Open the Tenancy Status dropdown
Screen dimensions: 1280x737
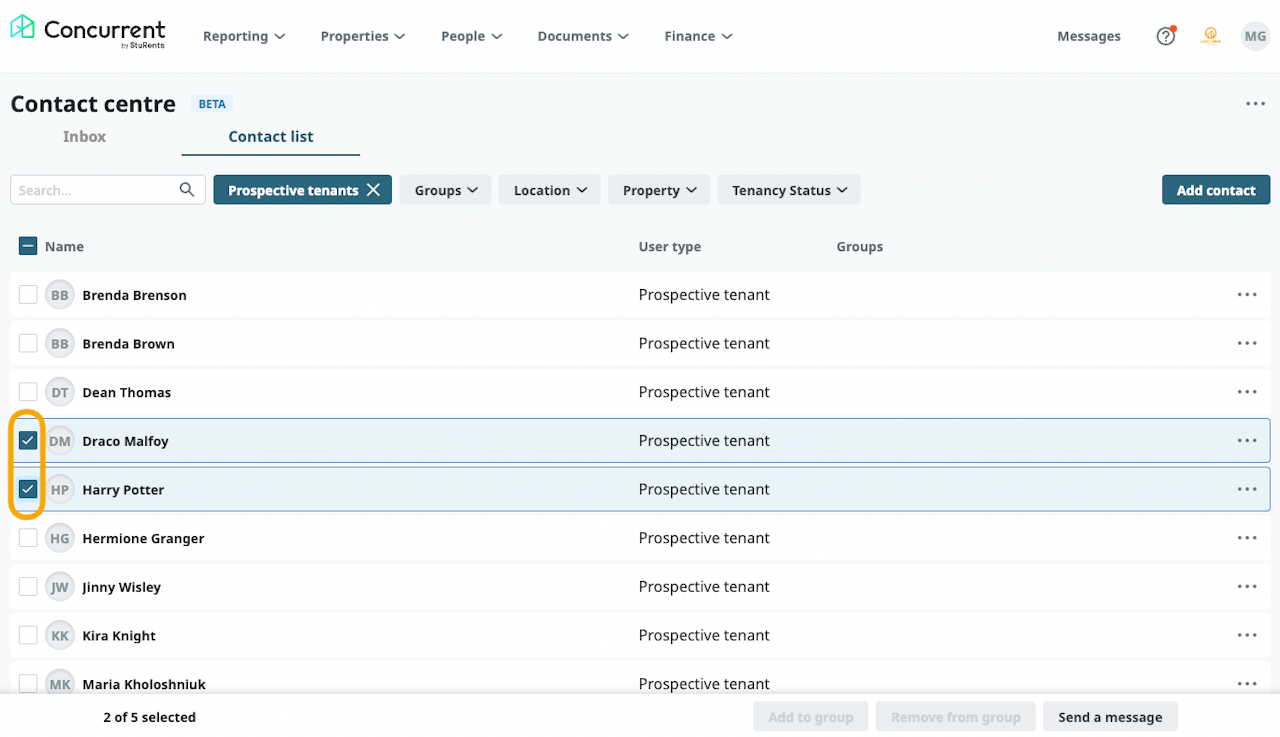(789, 190)
